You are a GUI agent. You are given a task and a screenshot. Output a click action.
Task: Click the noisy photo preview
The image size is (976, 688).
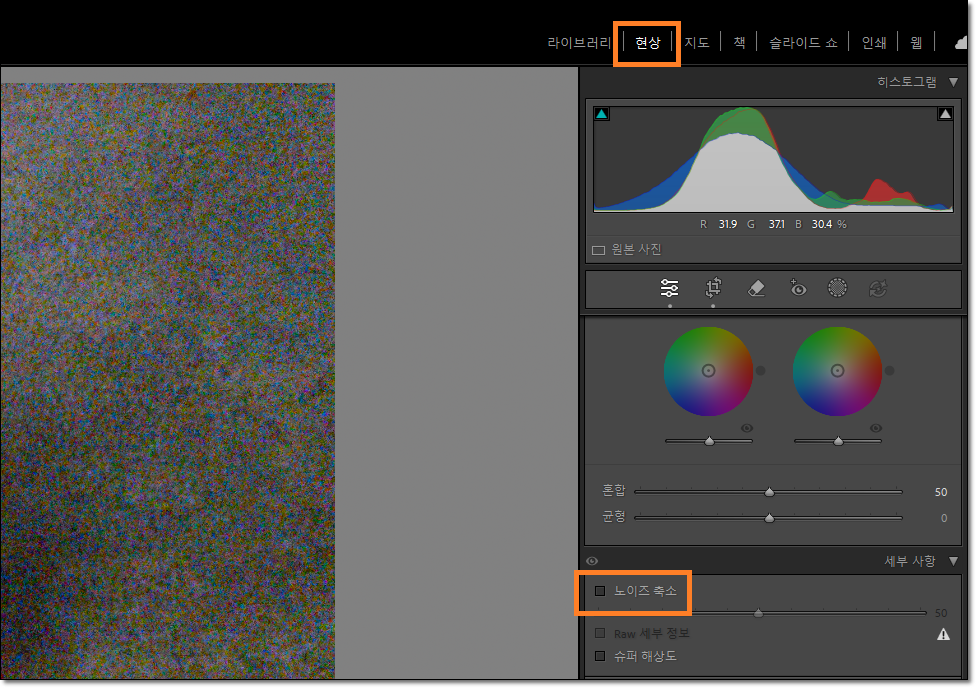[167, 381]
